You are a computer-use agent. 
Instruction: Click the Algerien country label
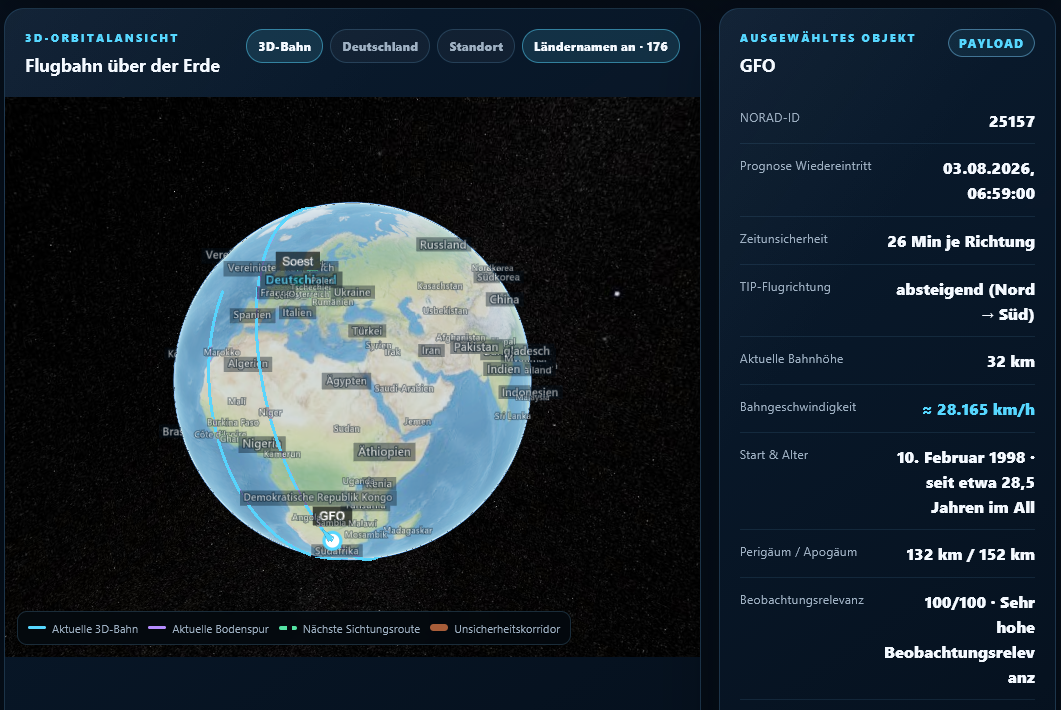pyautogui.click(x=248, y=363)
